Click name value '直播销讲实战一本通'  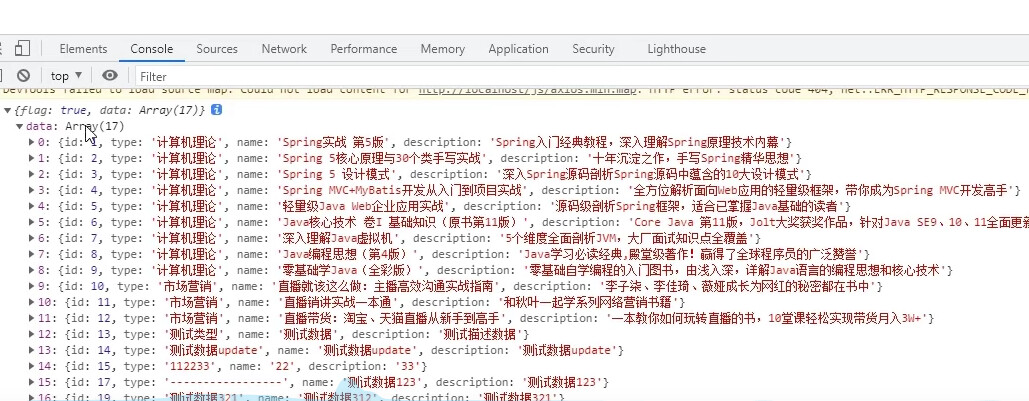pos(336,302)
